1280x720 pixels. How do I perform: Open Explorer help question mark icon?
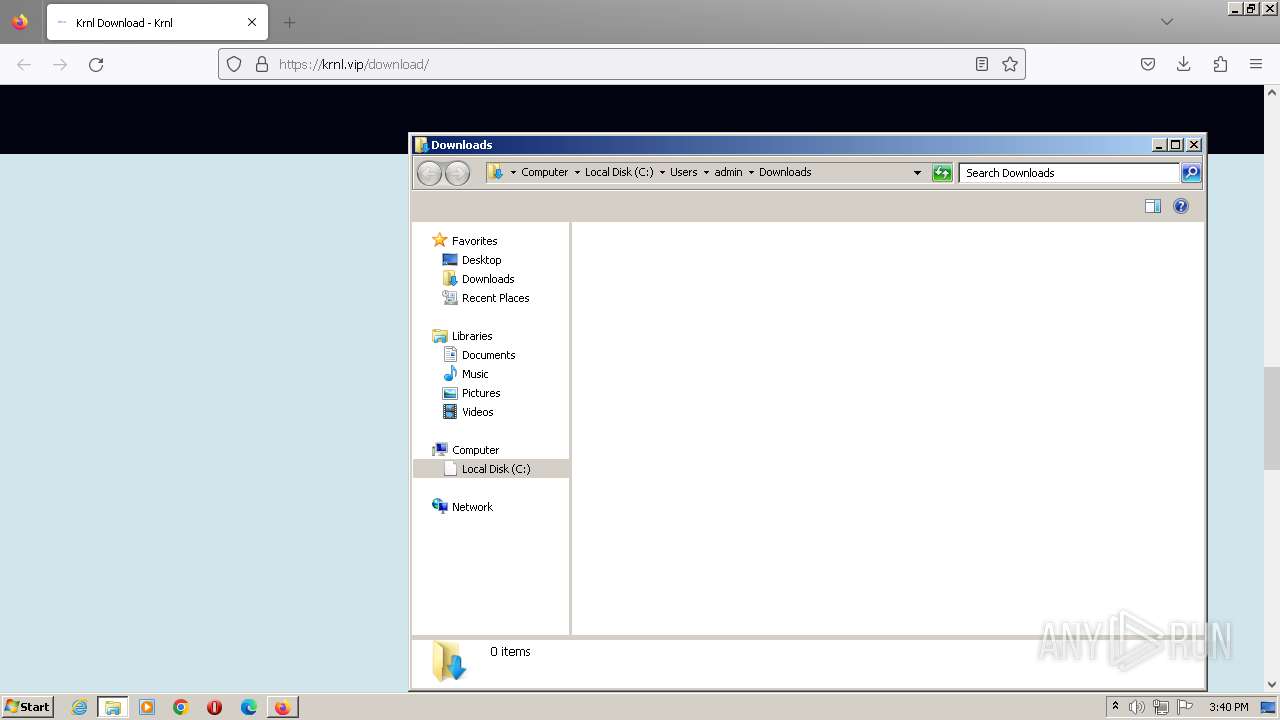[x=1181, y=206]
